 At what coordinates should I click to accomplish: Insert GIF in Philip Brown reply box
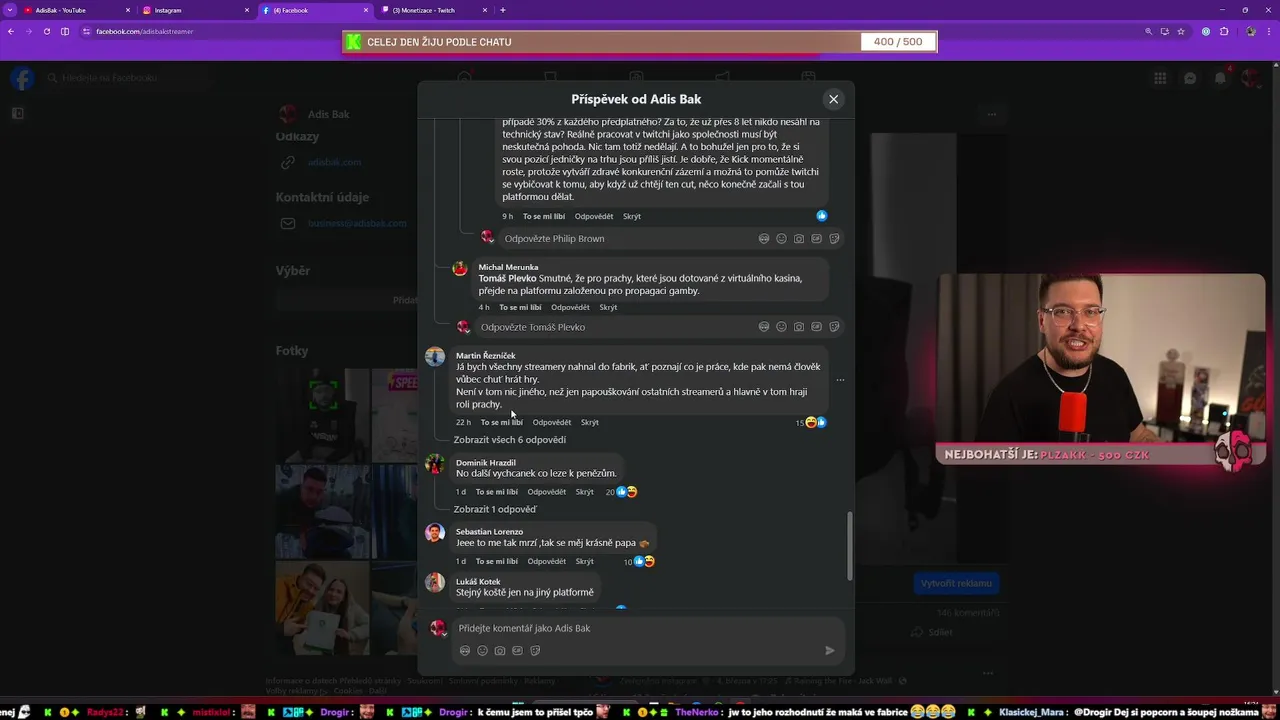pyautogui.click(x=816, y=239)
